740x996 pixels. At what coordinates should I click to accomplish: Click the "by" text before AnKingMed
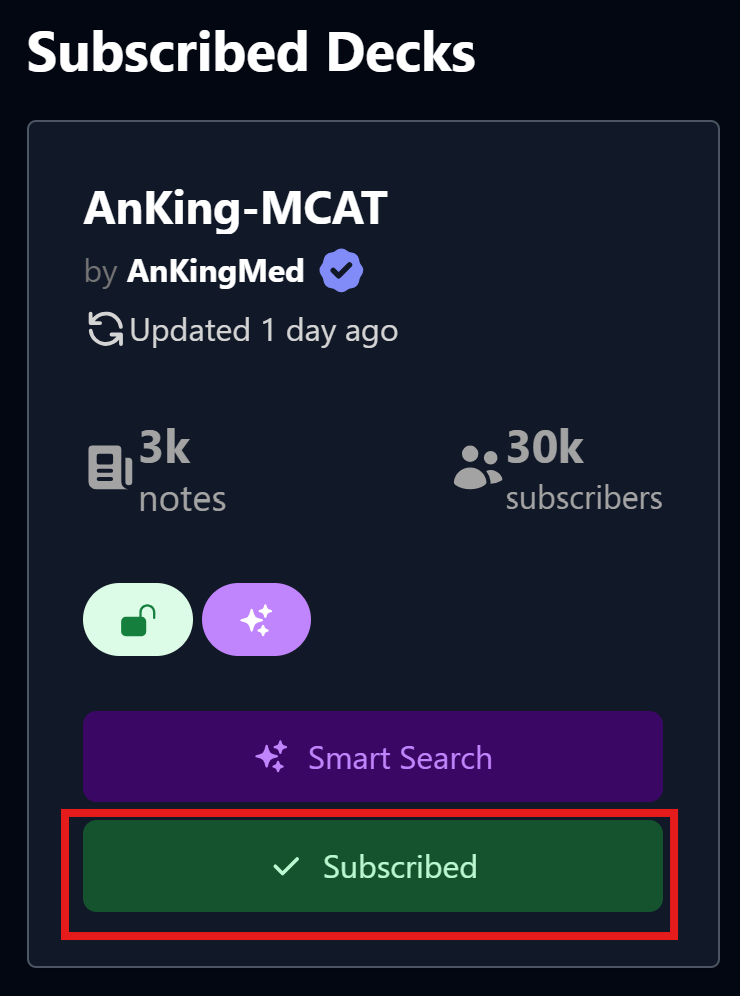101,272
